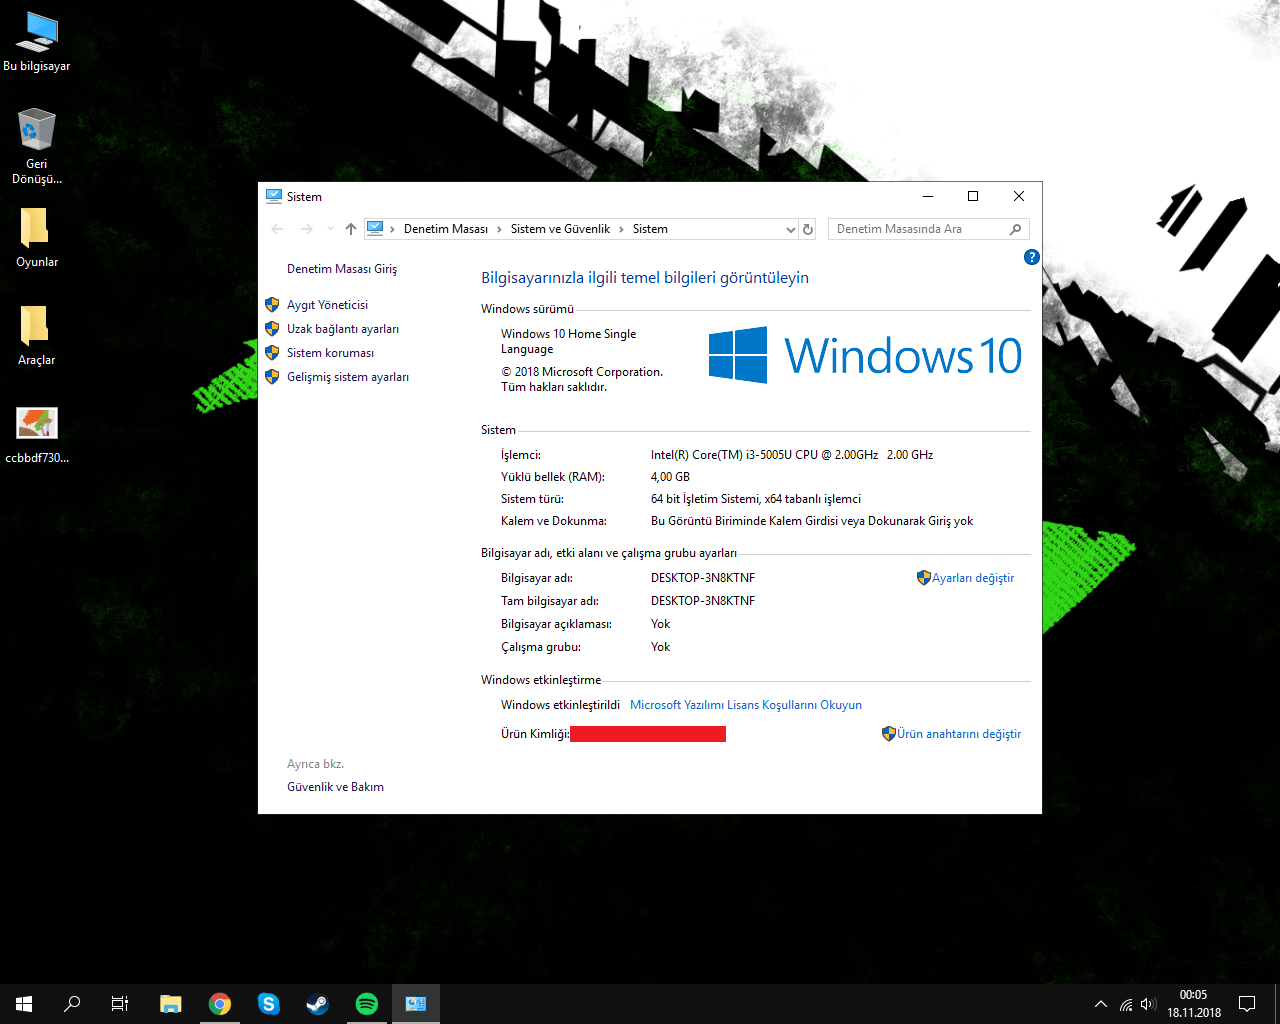The width and height of the screenshot is (1280, 1024).
Task: Minimize the Sistem window
Action: 928,196
